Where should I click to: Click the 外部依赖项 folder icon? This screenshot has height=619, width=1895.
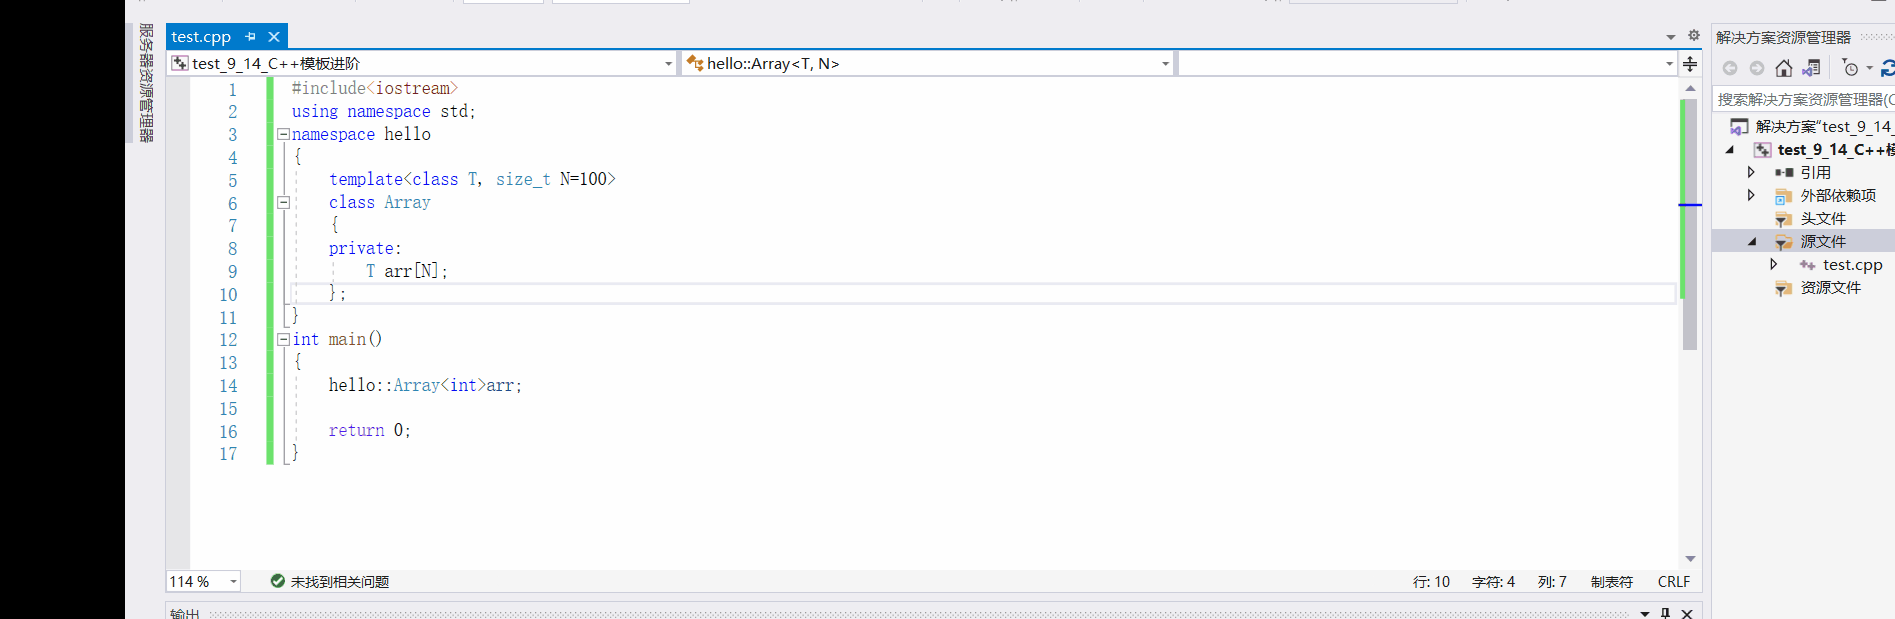coord(1783,196)
